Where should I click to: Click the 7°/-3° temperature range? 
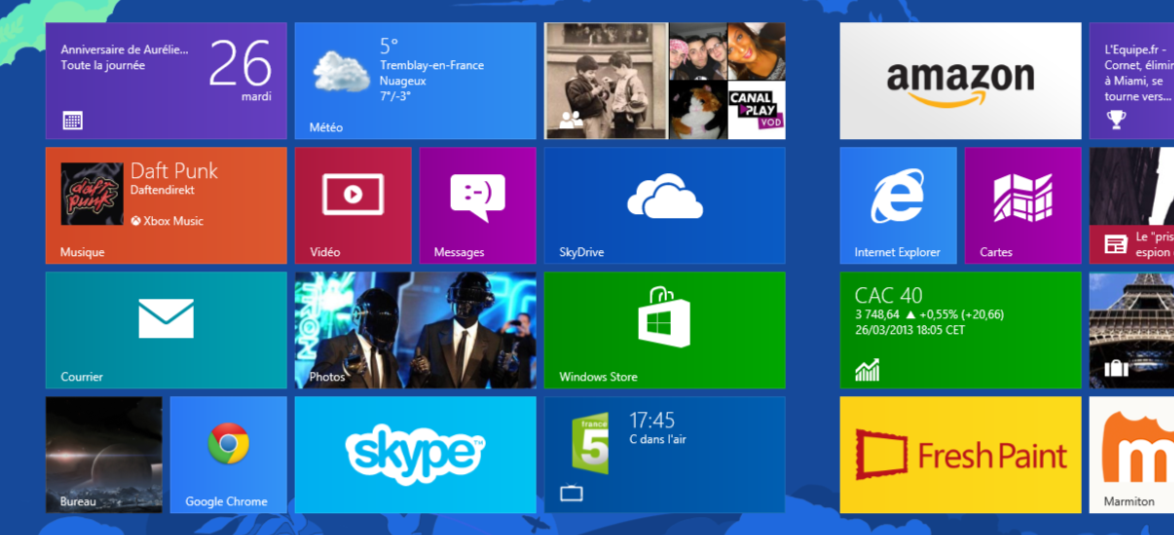(395, 97)
